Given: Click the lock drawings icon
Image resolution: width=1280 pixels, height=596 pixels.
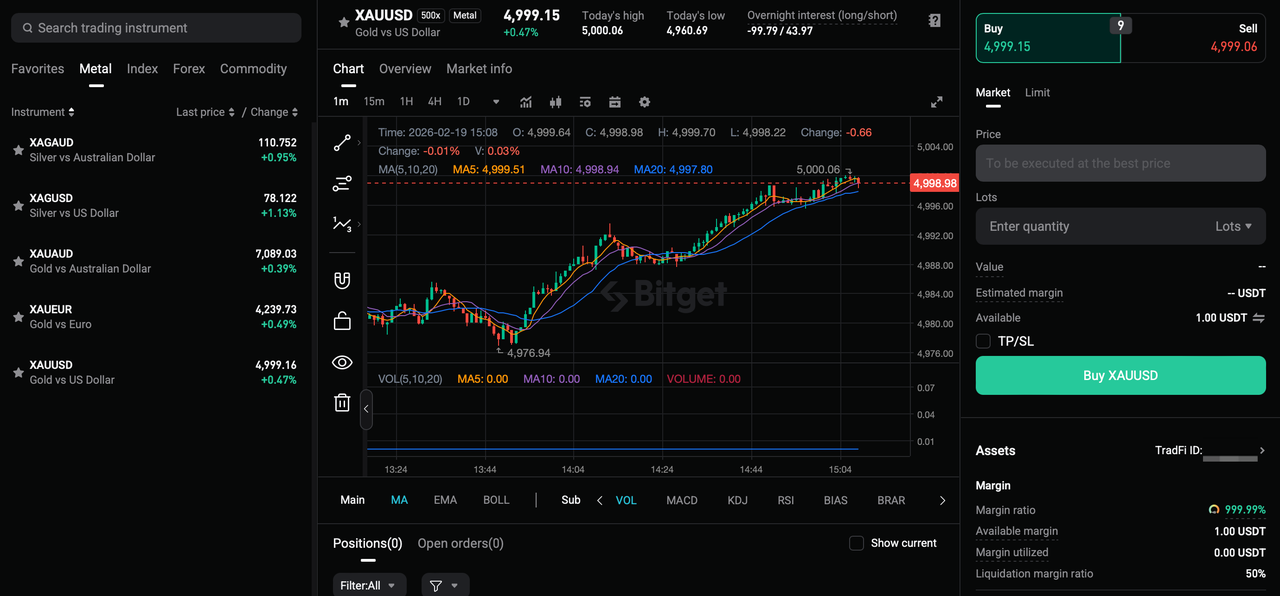Looking at the screenshot, I should (x=342, y=321).
